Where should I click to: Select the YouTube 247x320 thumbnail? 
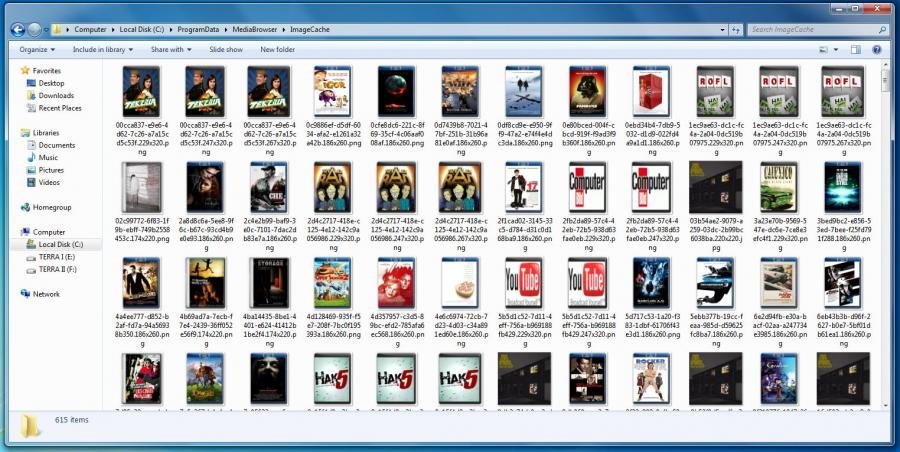588,283
